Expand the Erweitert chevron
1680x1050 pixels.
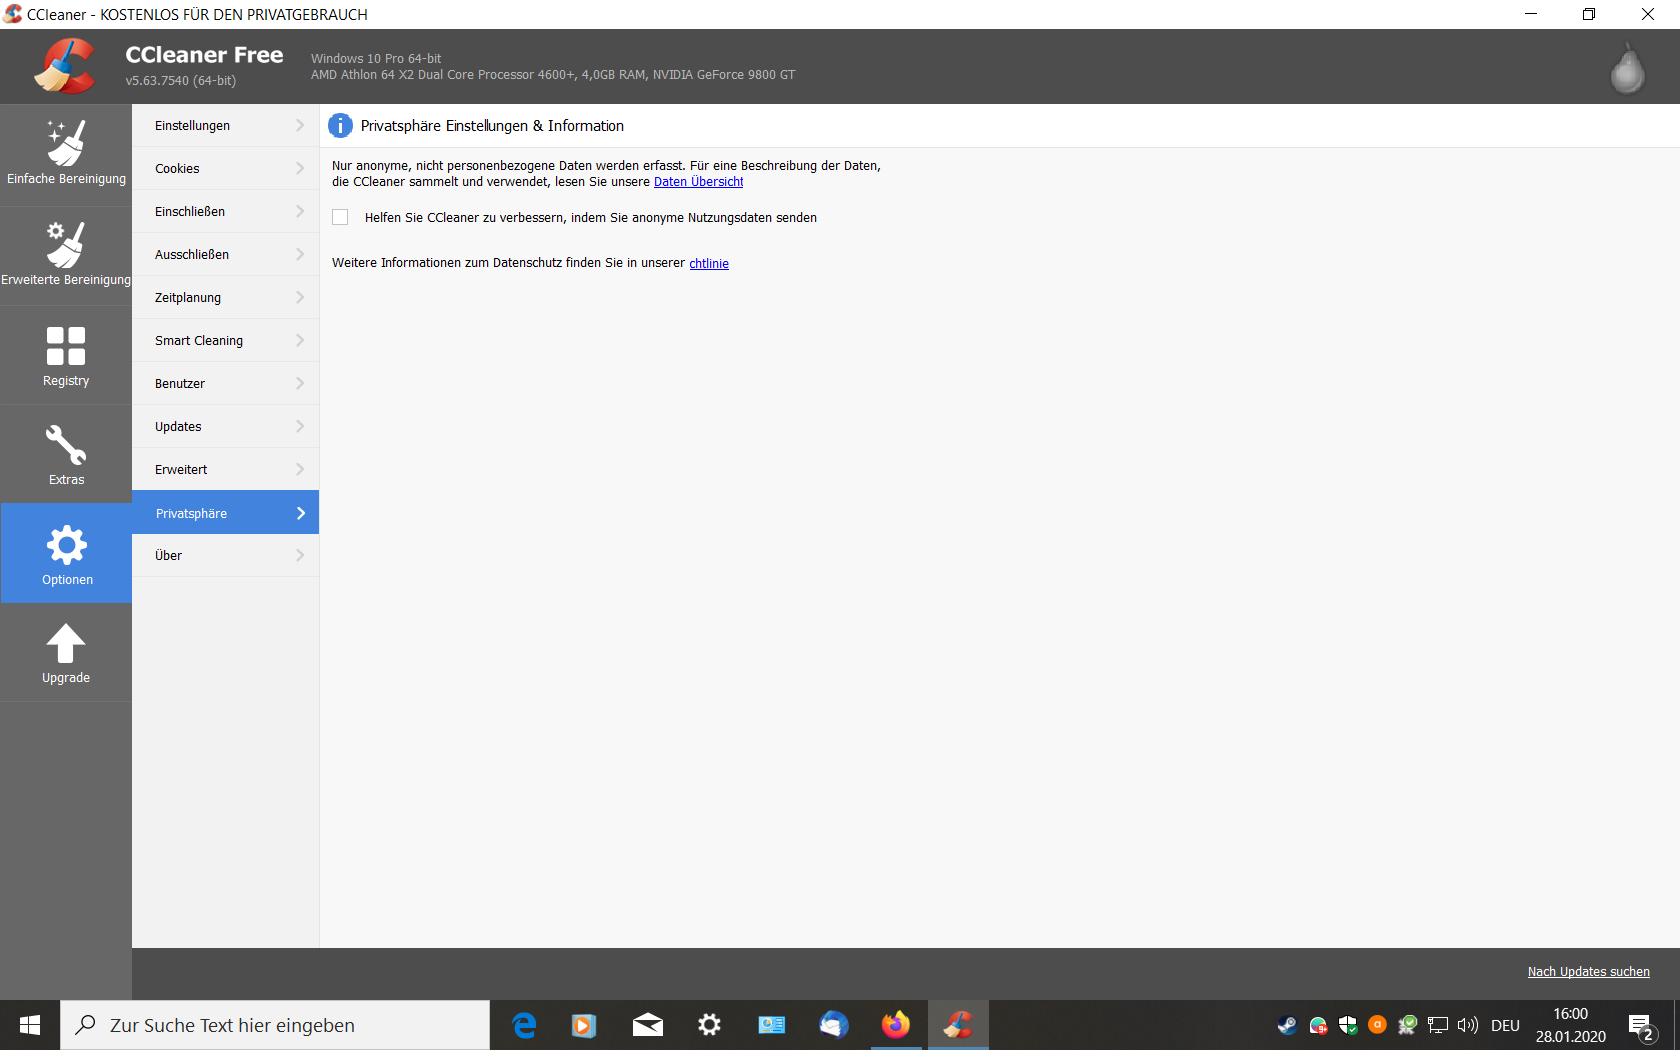coord(300,469)
